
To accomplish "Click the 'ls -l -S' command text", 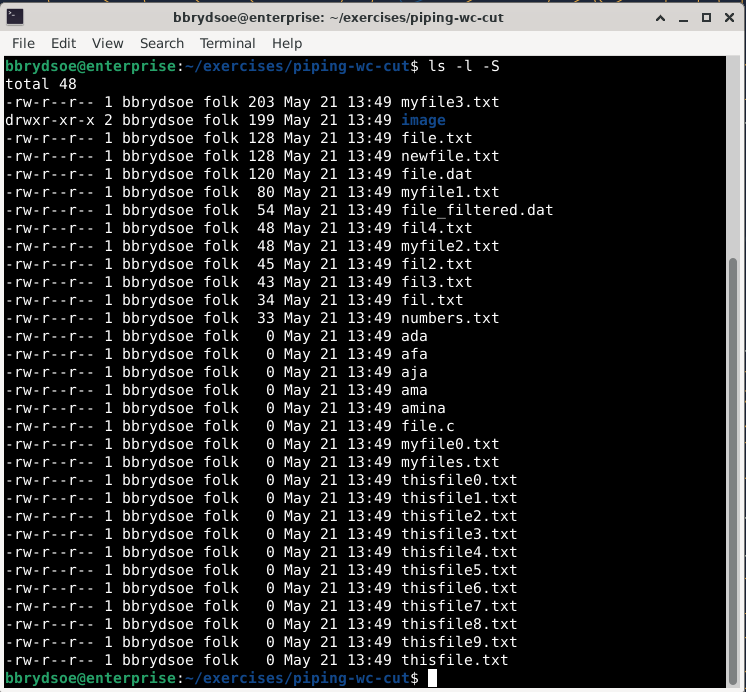I will click(x=463, y=66).
